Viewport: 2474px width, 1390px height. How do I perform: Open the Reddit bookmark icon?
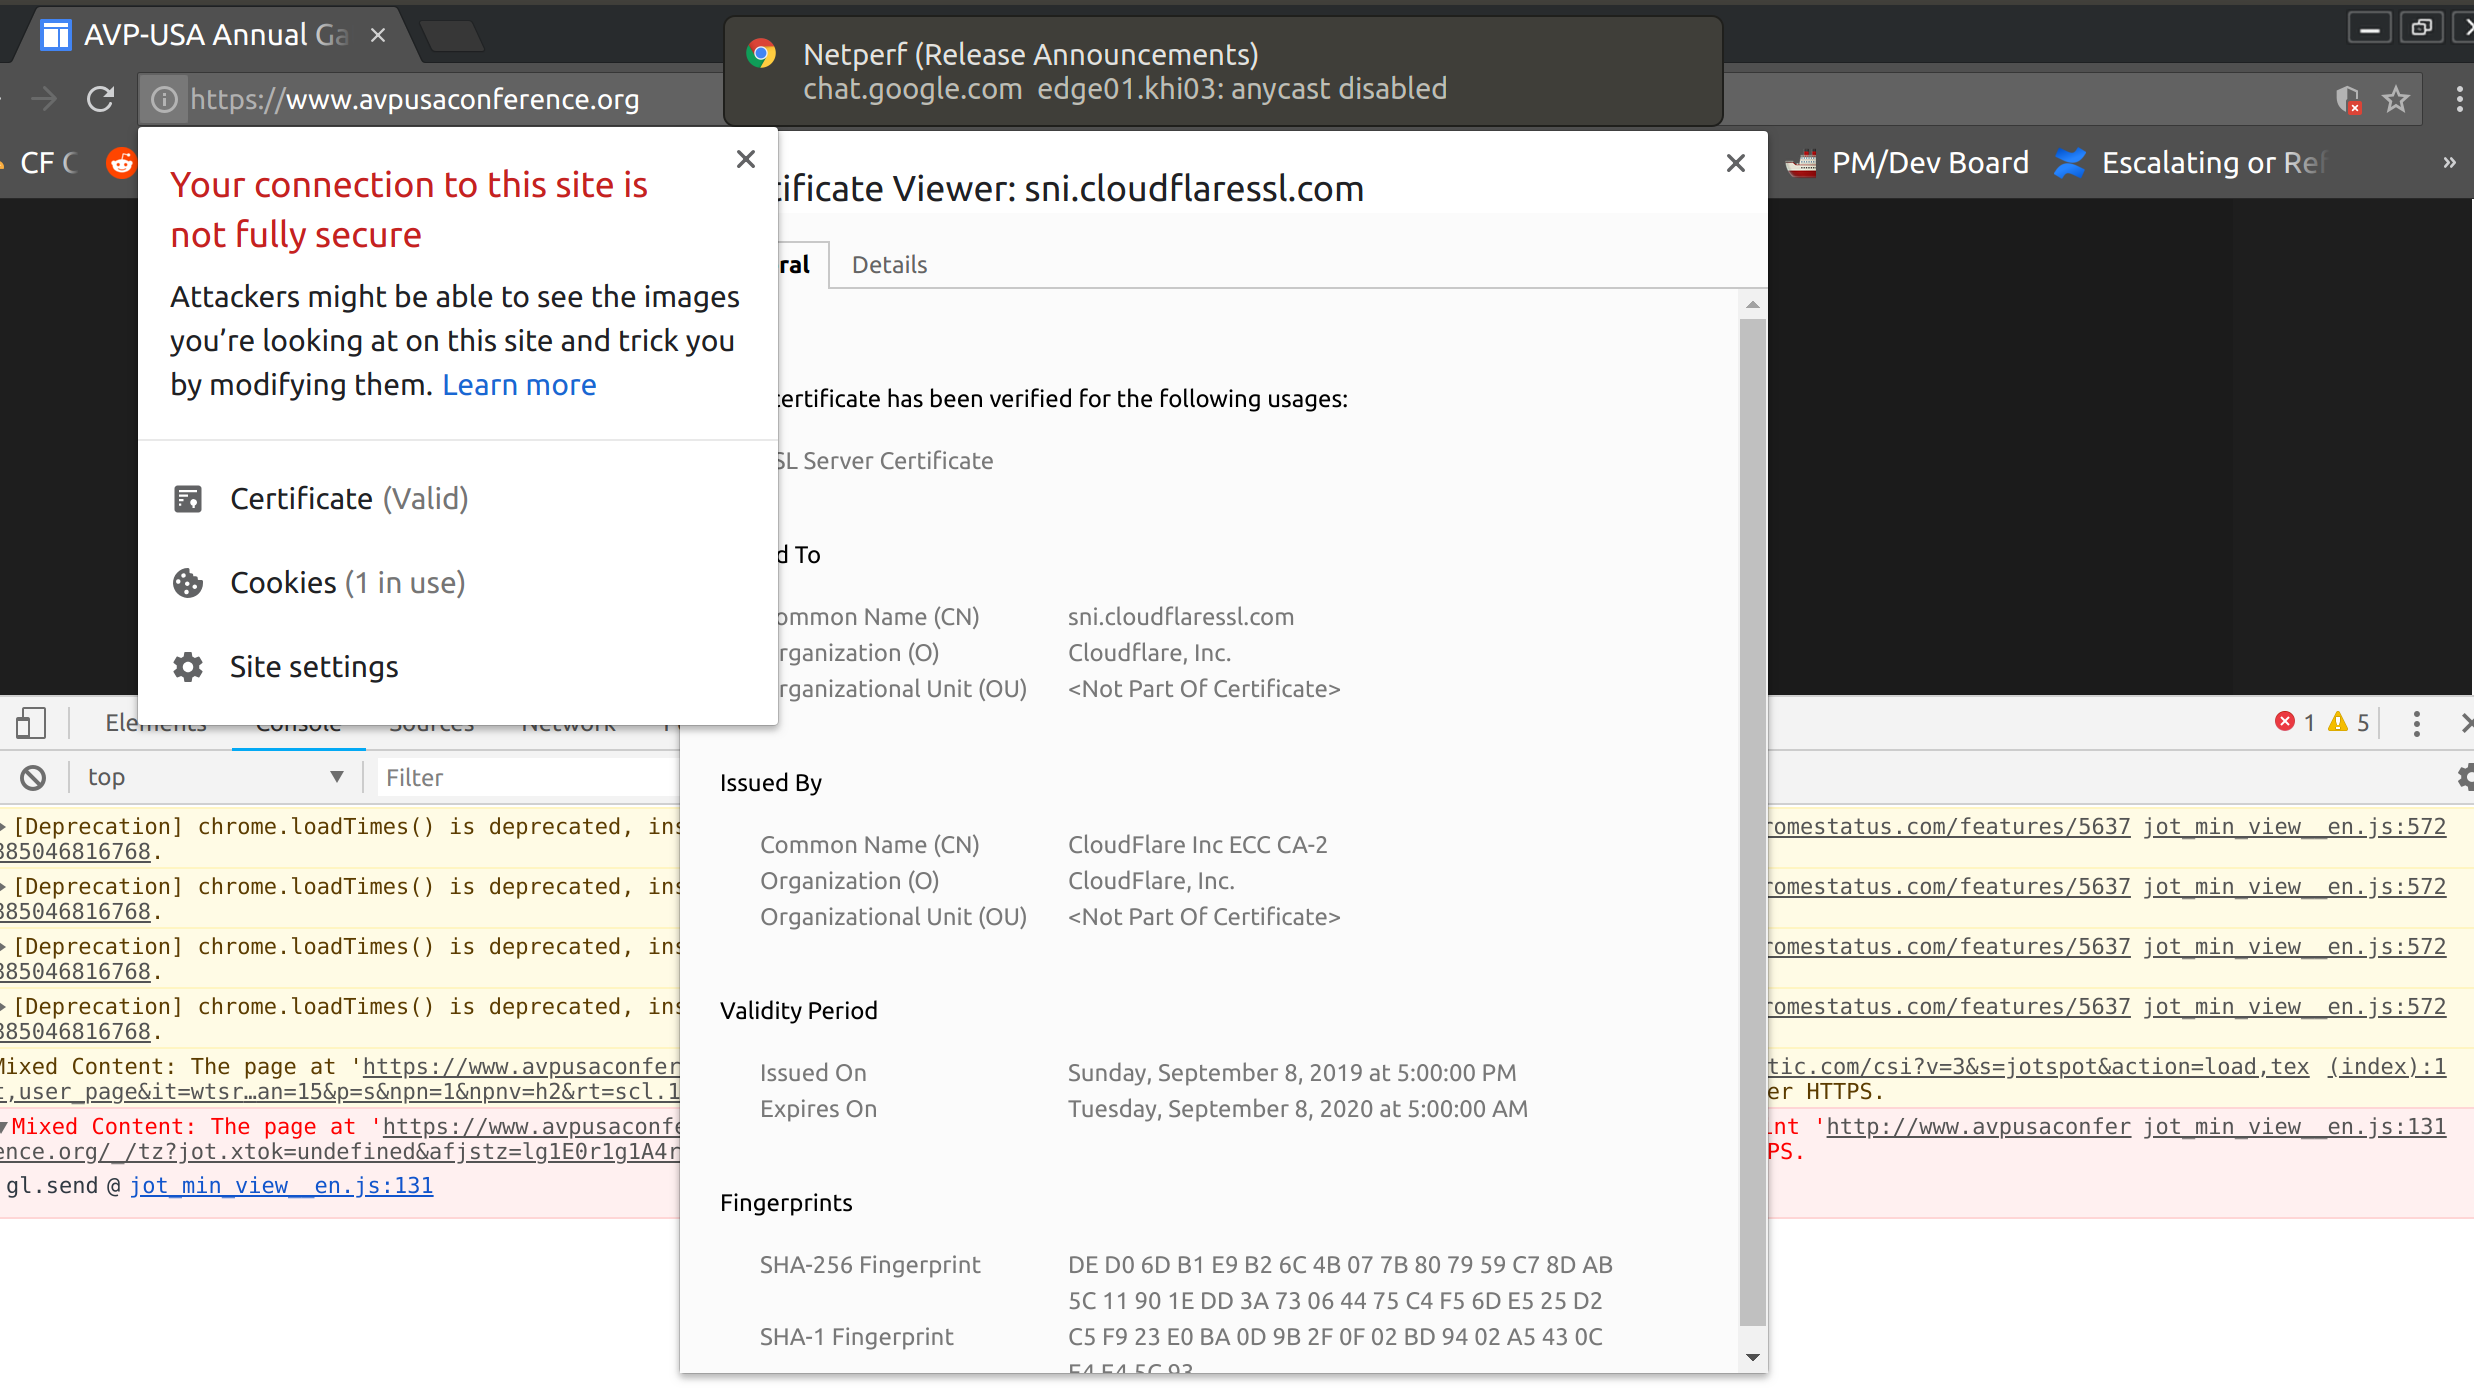[x=121, y=163]
